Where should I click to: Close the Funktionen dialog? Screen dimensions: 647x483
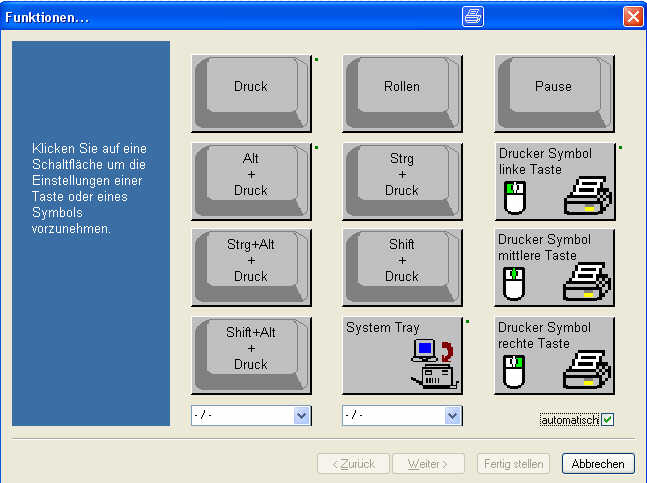coord(633,17)
